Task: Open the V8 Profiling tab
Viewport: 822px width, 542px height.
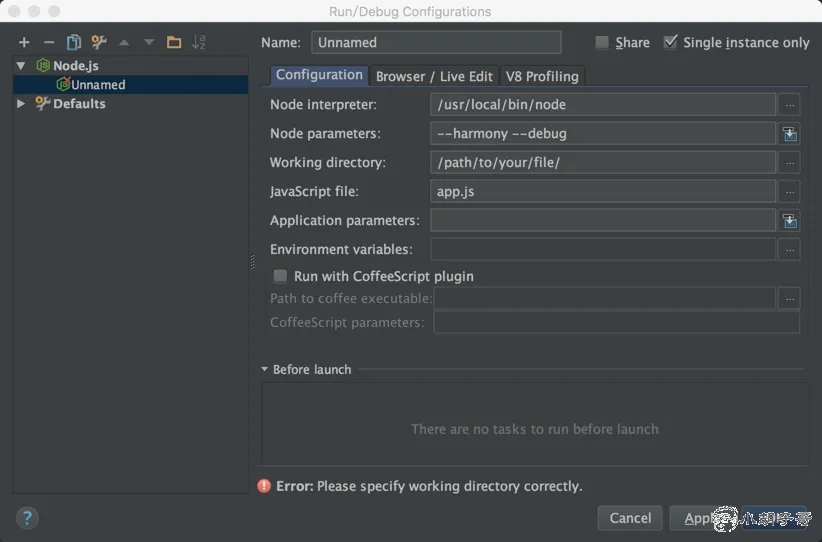Action: click(542, 76)
